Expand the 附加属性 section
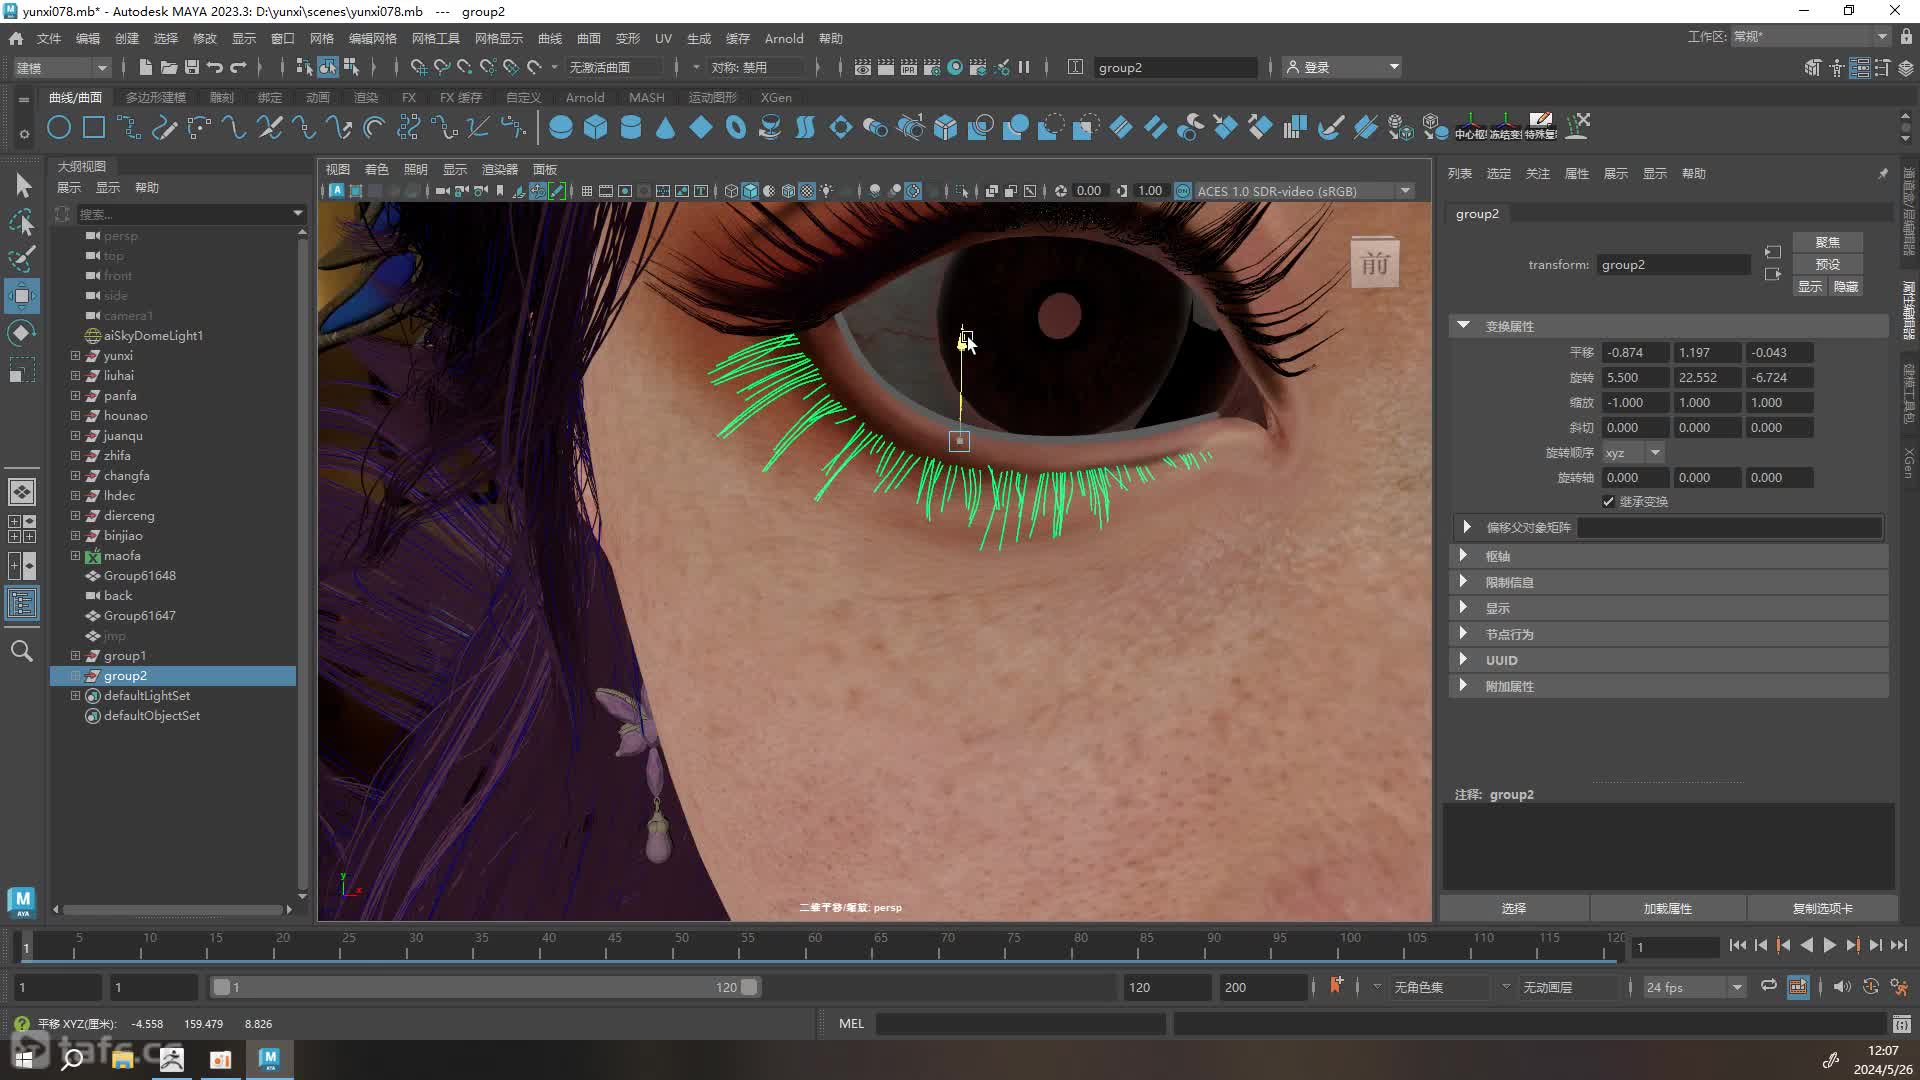 1464,685
